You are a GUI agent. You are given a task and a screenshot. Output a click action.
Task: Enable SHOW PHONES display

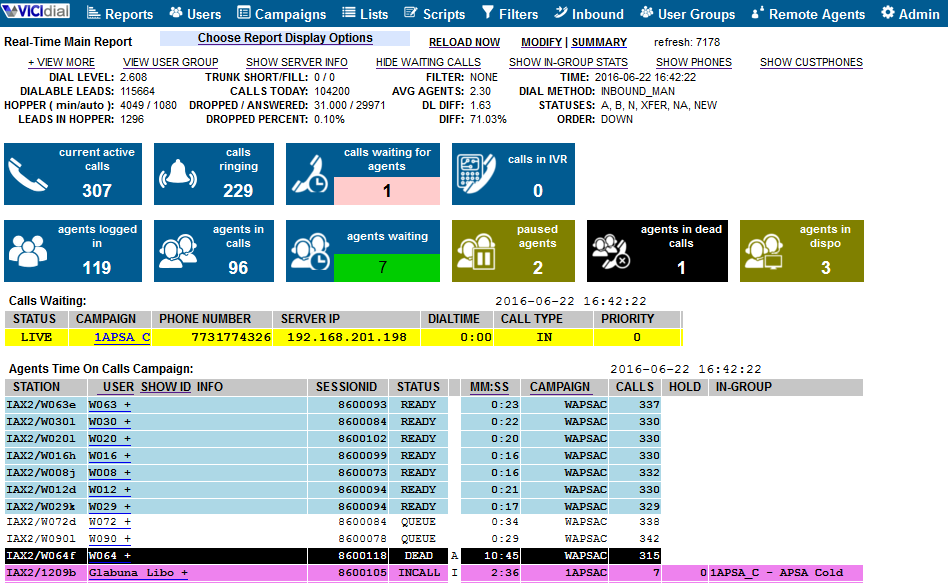coord(693,62)
